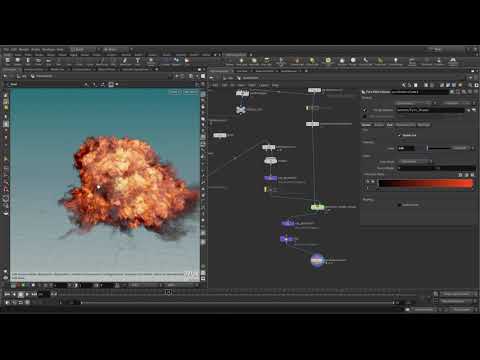Select the Ambient Light bulb shelf tool
This screenshot has width=480, height=360.
(x=396, y=61)
